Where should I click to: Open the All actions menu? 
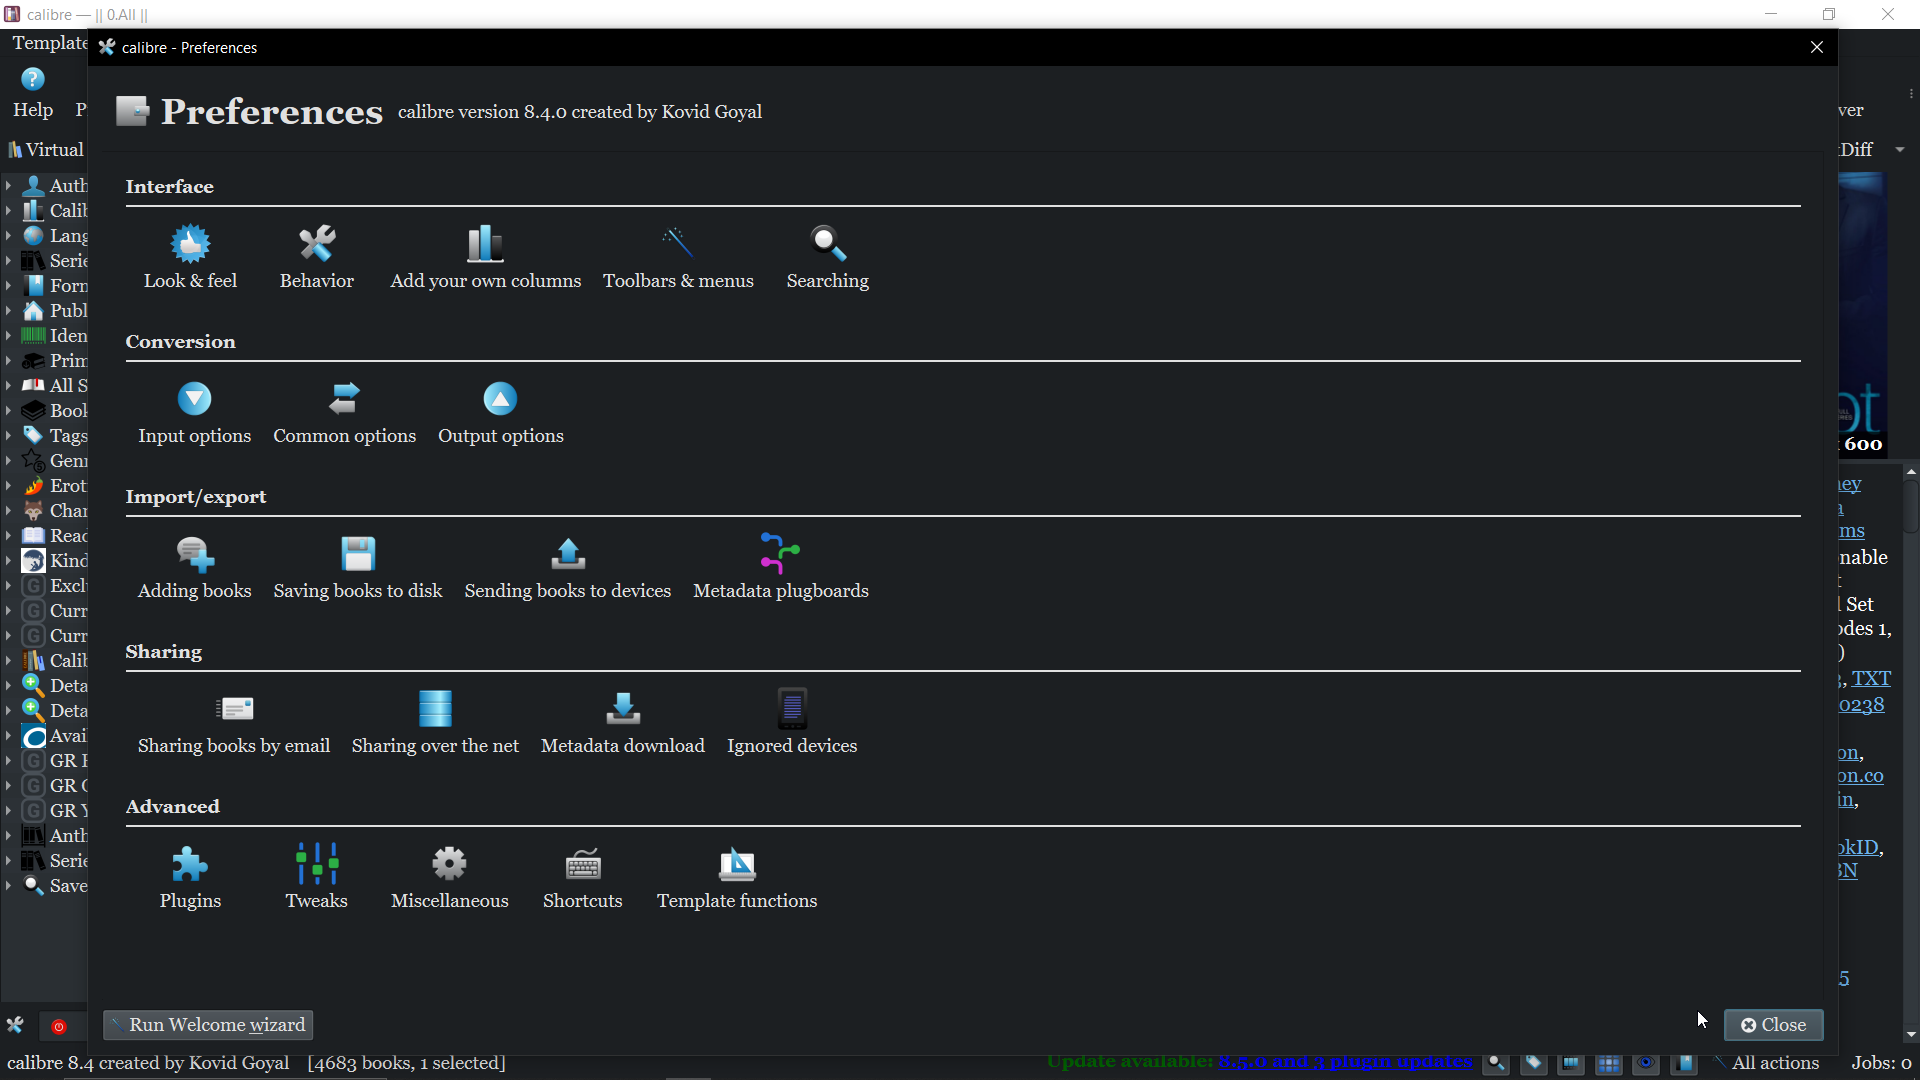1774,1063
